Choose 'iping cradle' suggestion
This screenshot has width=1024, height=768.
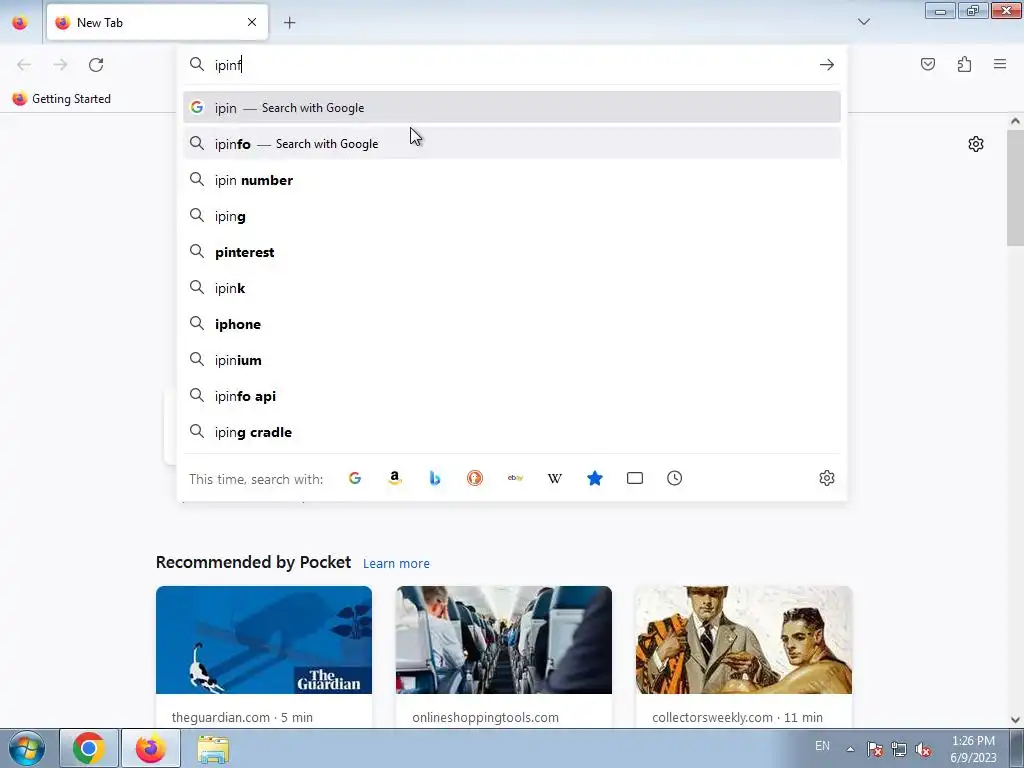coord(512,431)
